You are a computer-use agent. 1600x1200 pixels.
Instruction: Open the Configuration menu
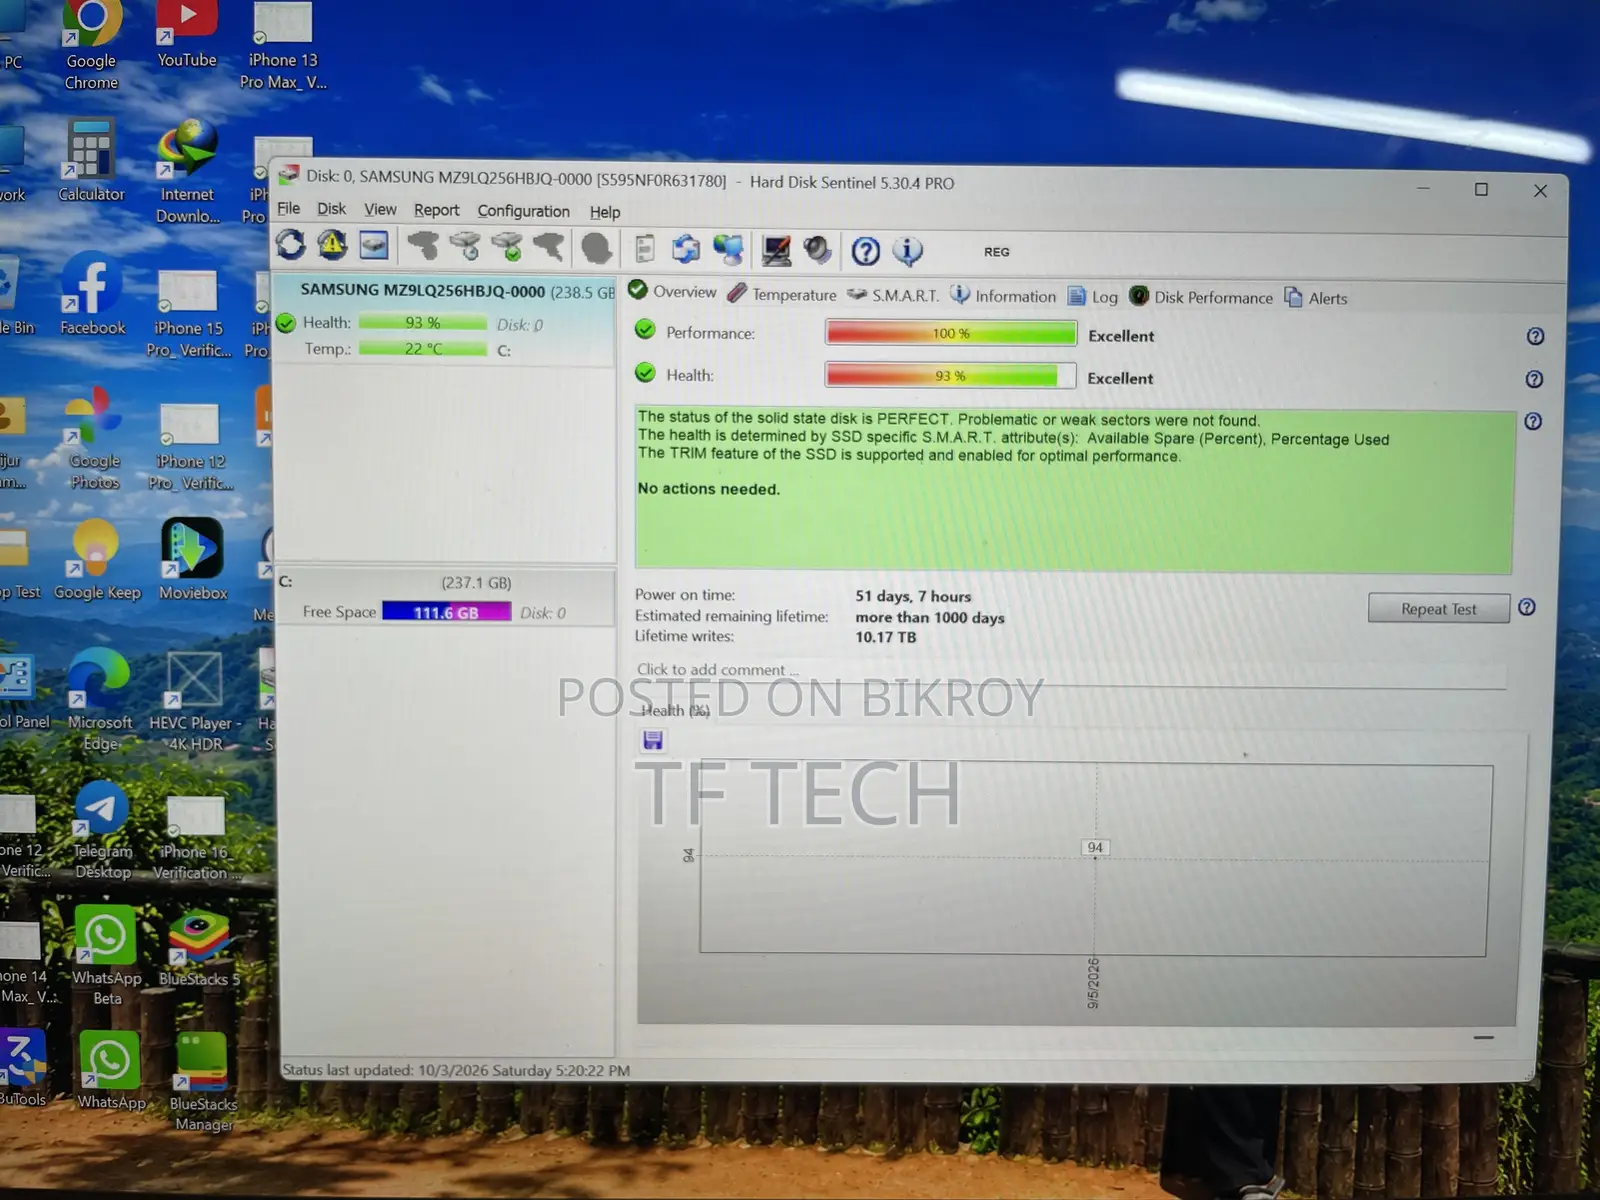523,211
